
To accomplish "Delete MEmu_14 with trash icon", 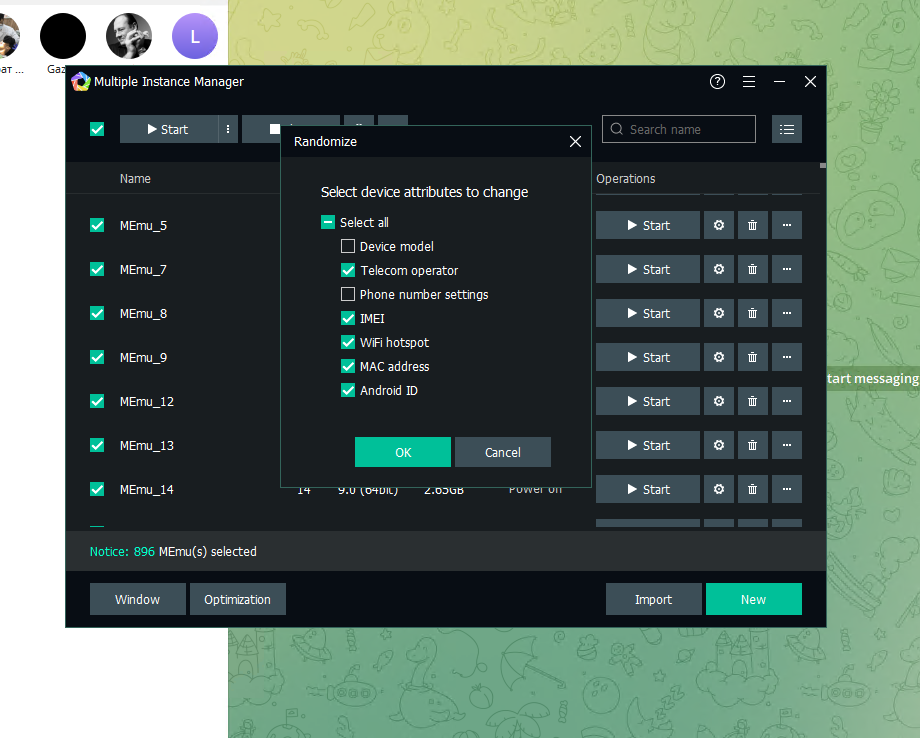I will point(753,489).
